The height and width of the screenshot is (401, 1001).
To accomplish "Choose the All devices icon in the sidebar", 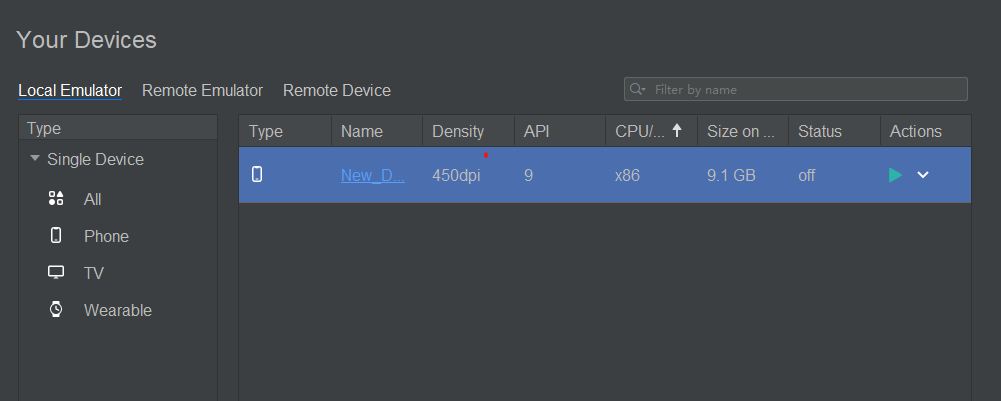I will tap(56, 199).
